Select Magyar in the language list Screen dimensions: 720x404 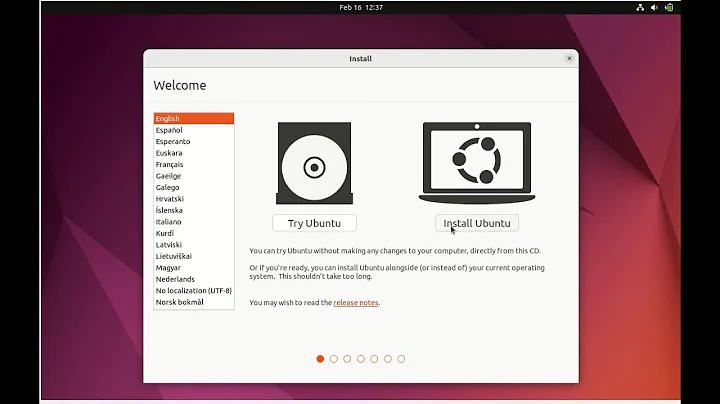click(194, 268)
